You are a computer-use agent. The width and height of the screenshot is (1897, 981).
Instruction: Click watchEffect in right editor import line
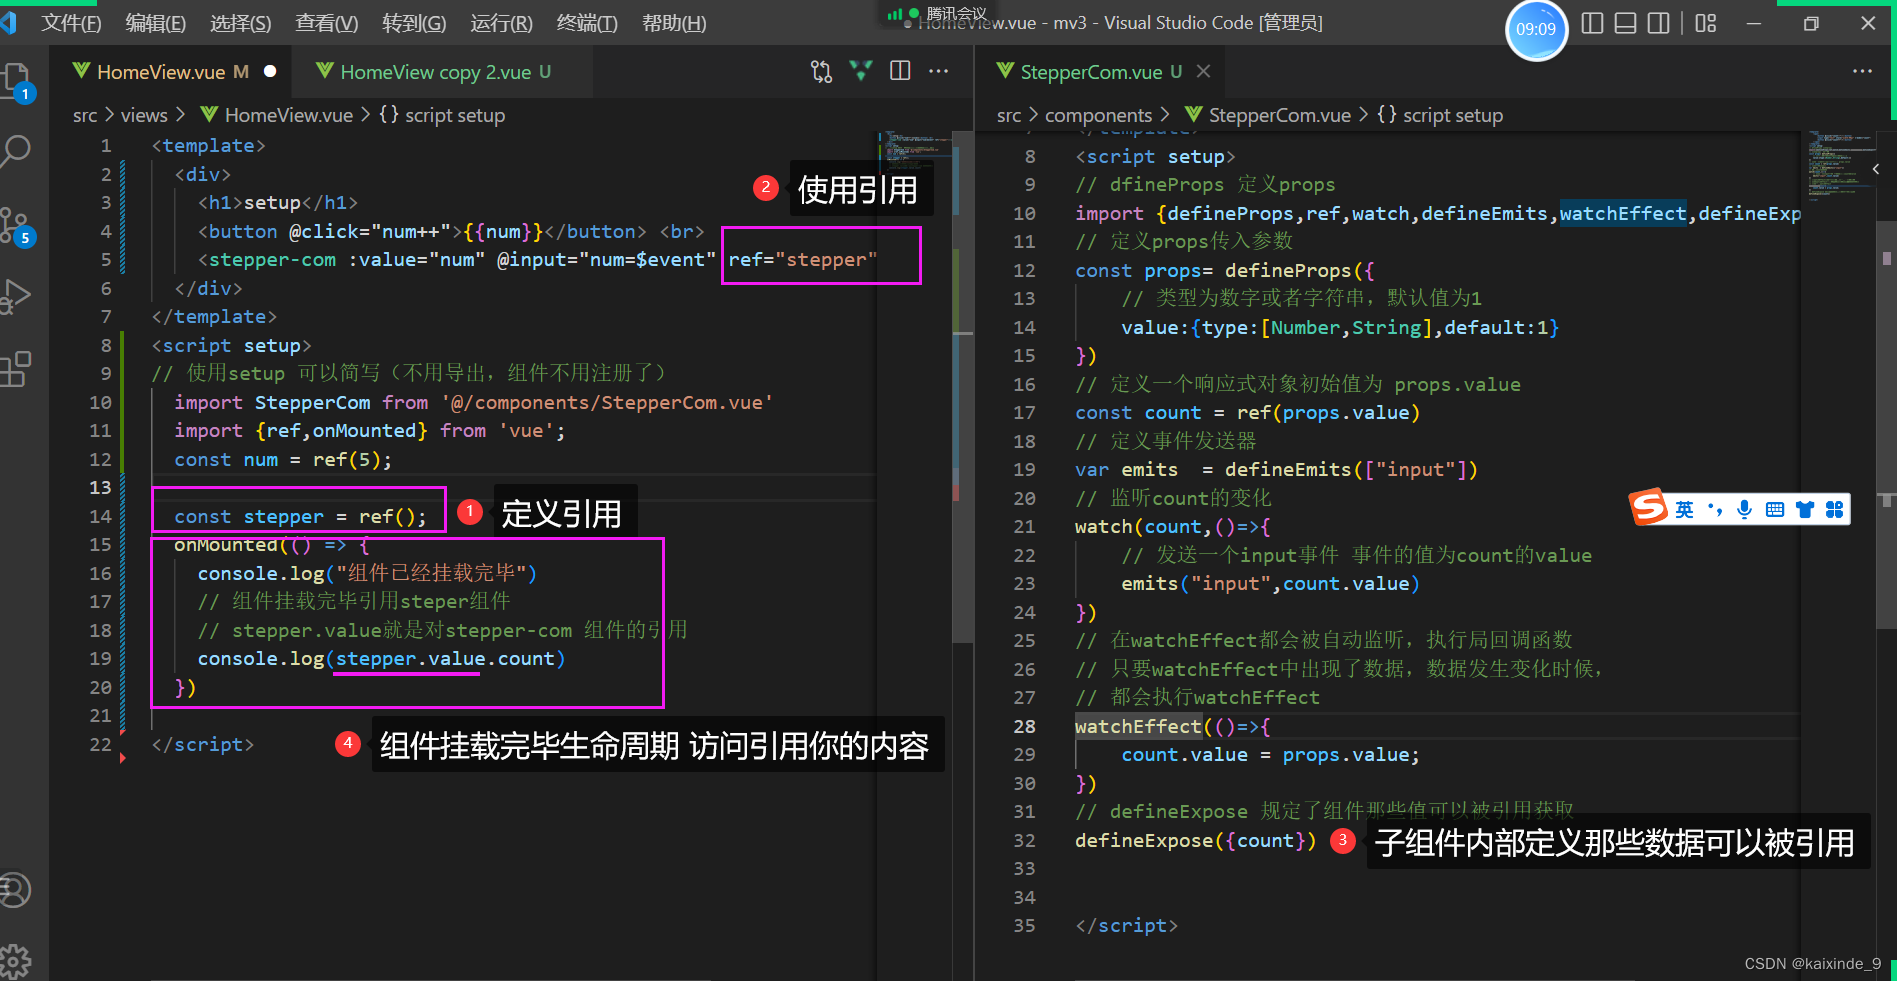point(1622,213)
